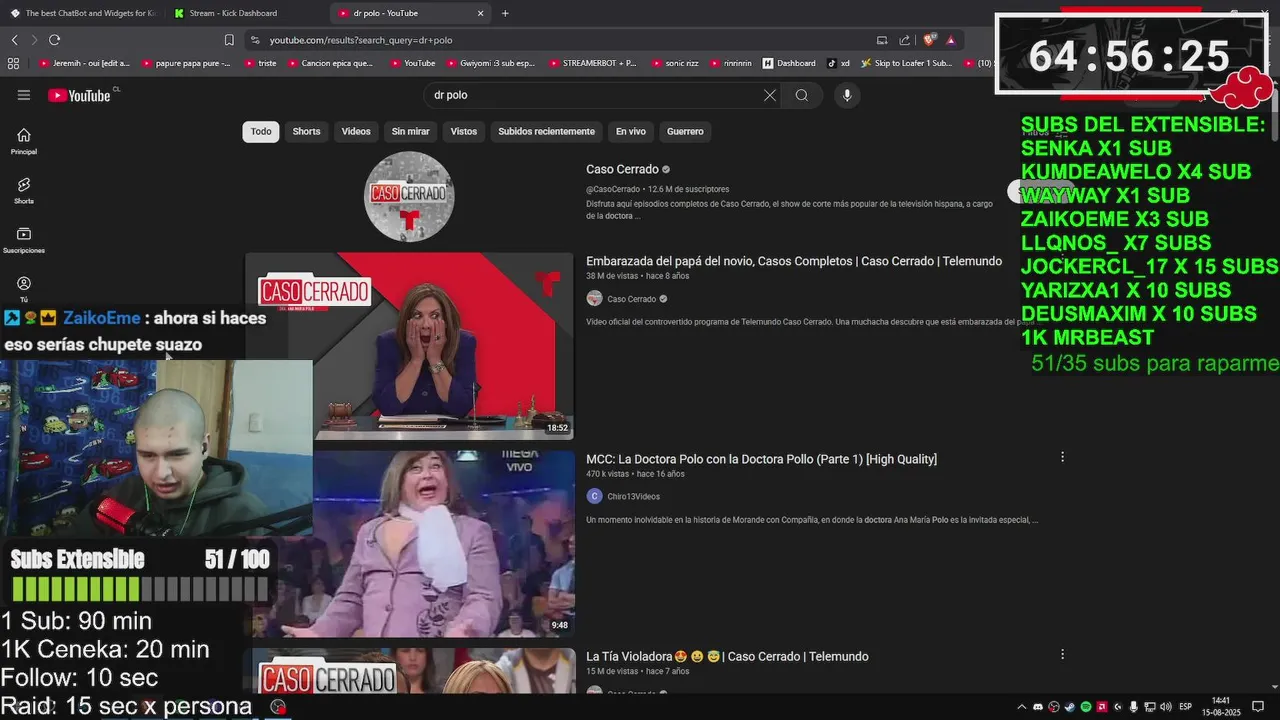The width and height of the screenshot is (1280, 720).
Task: Switch the ESP keyboard language indicator
Action: click(1185, 707)
